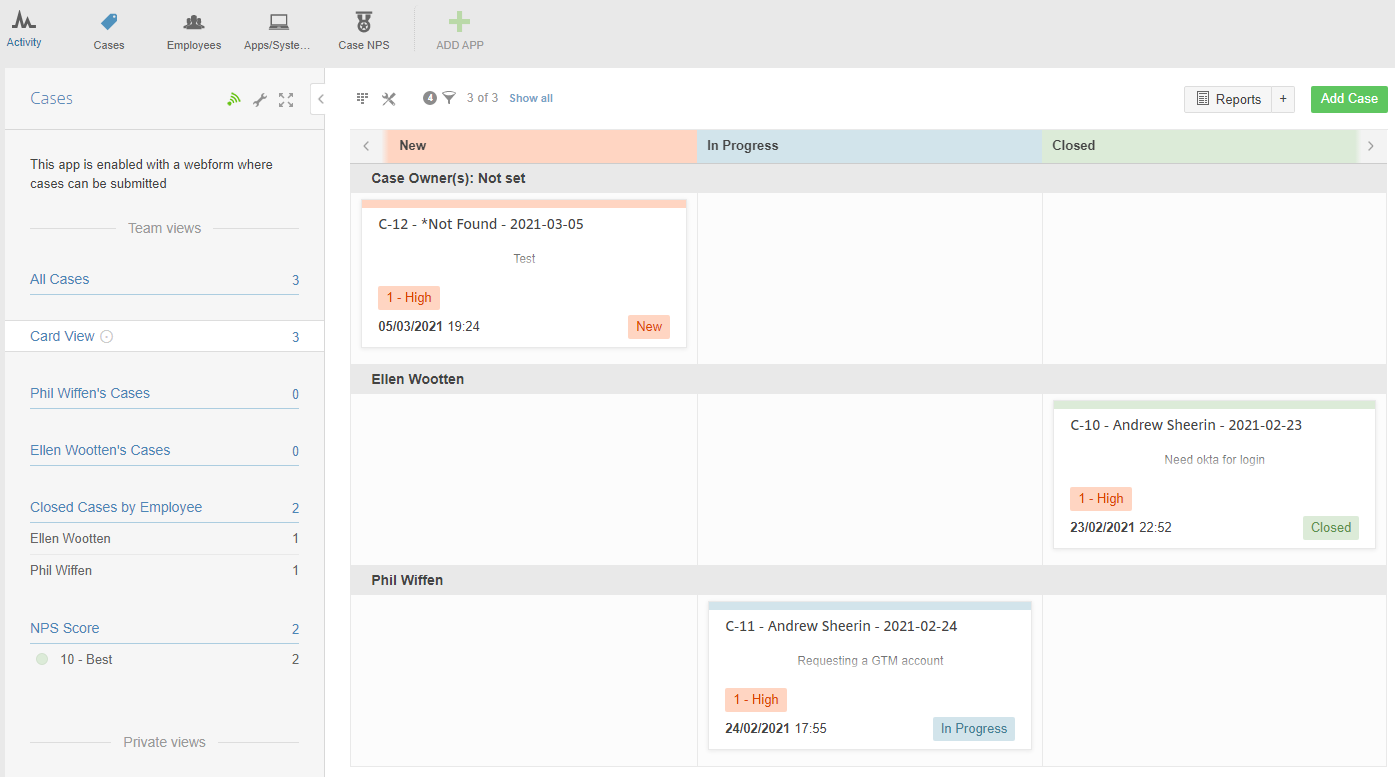
Task: Click the Add Case button
Action: 1348,99
